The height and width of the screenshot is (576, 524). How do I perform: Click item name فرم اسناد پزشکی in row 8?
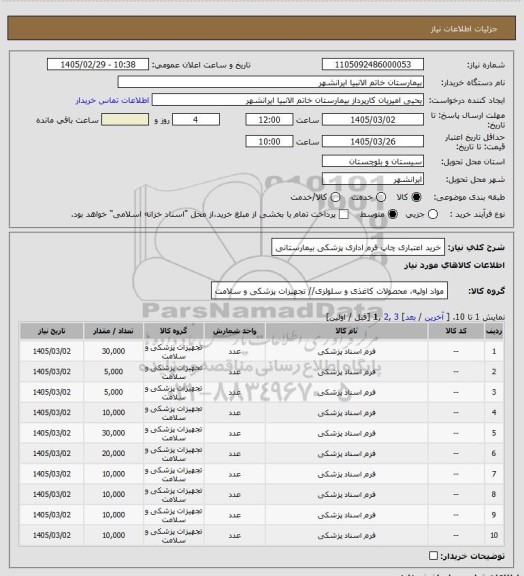pyautogui.click(x=347, y=494)
